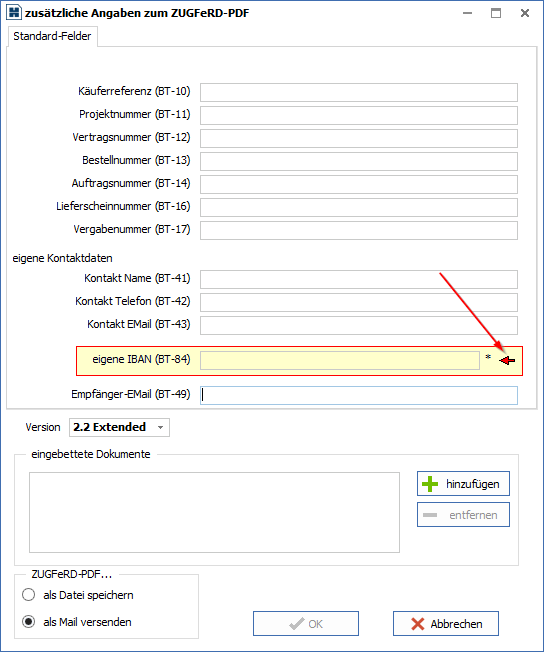Switch to the Standard-Felder tab

(x=52, y=36)
